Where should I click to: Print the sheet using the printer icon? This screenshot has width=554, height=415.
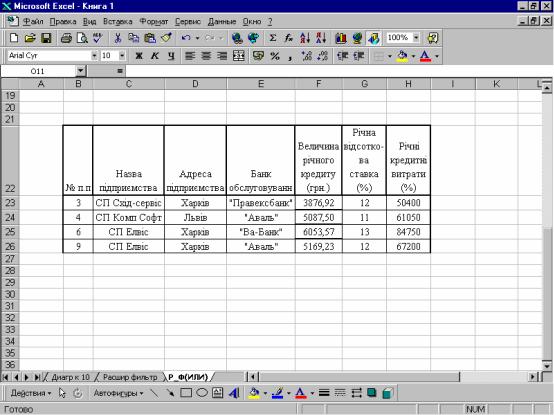tap(66, 38)
